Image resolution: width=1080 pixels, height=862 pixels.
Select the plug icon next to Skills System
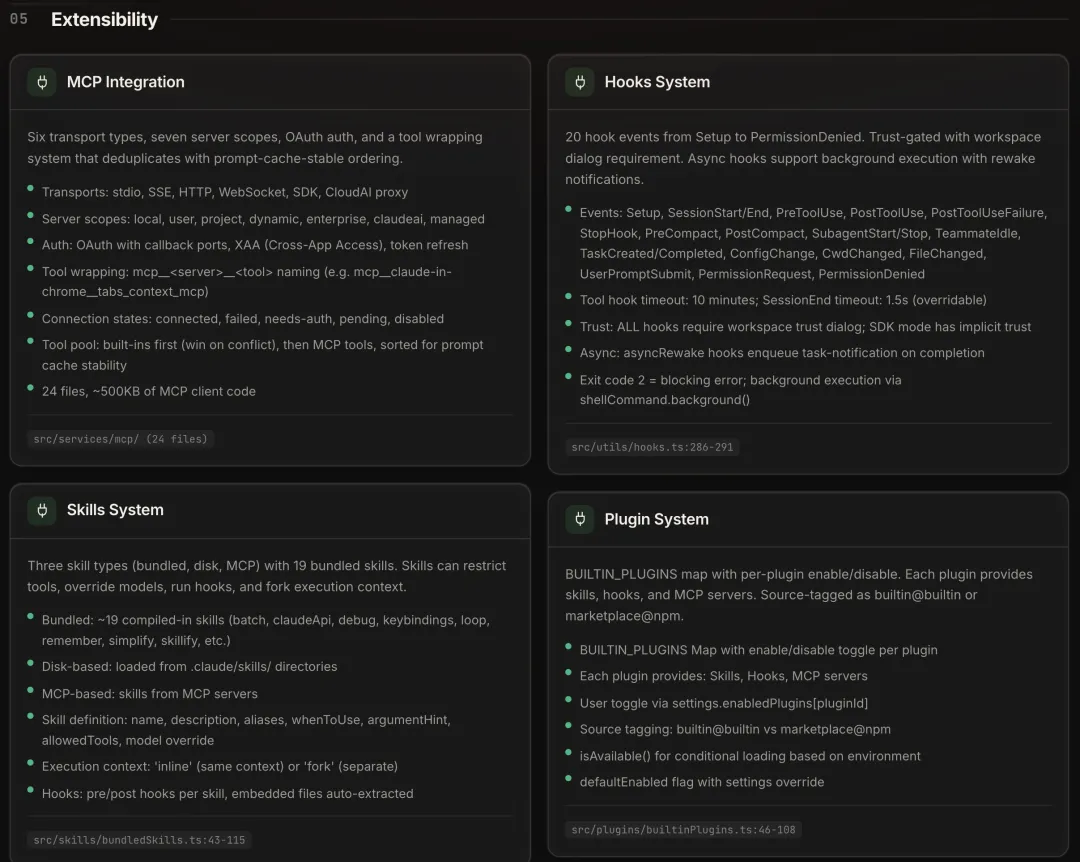[42, 510]
